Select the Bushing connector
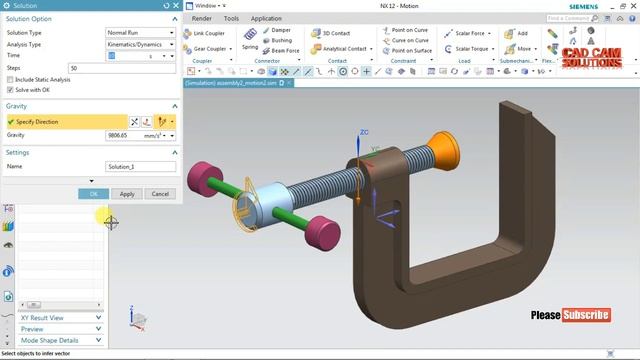Screen dimensions: 640x360 [278, 40]
